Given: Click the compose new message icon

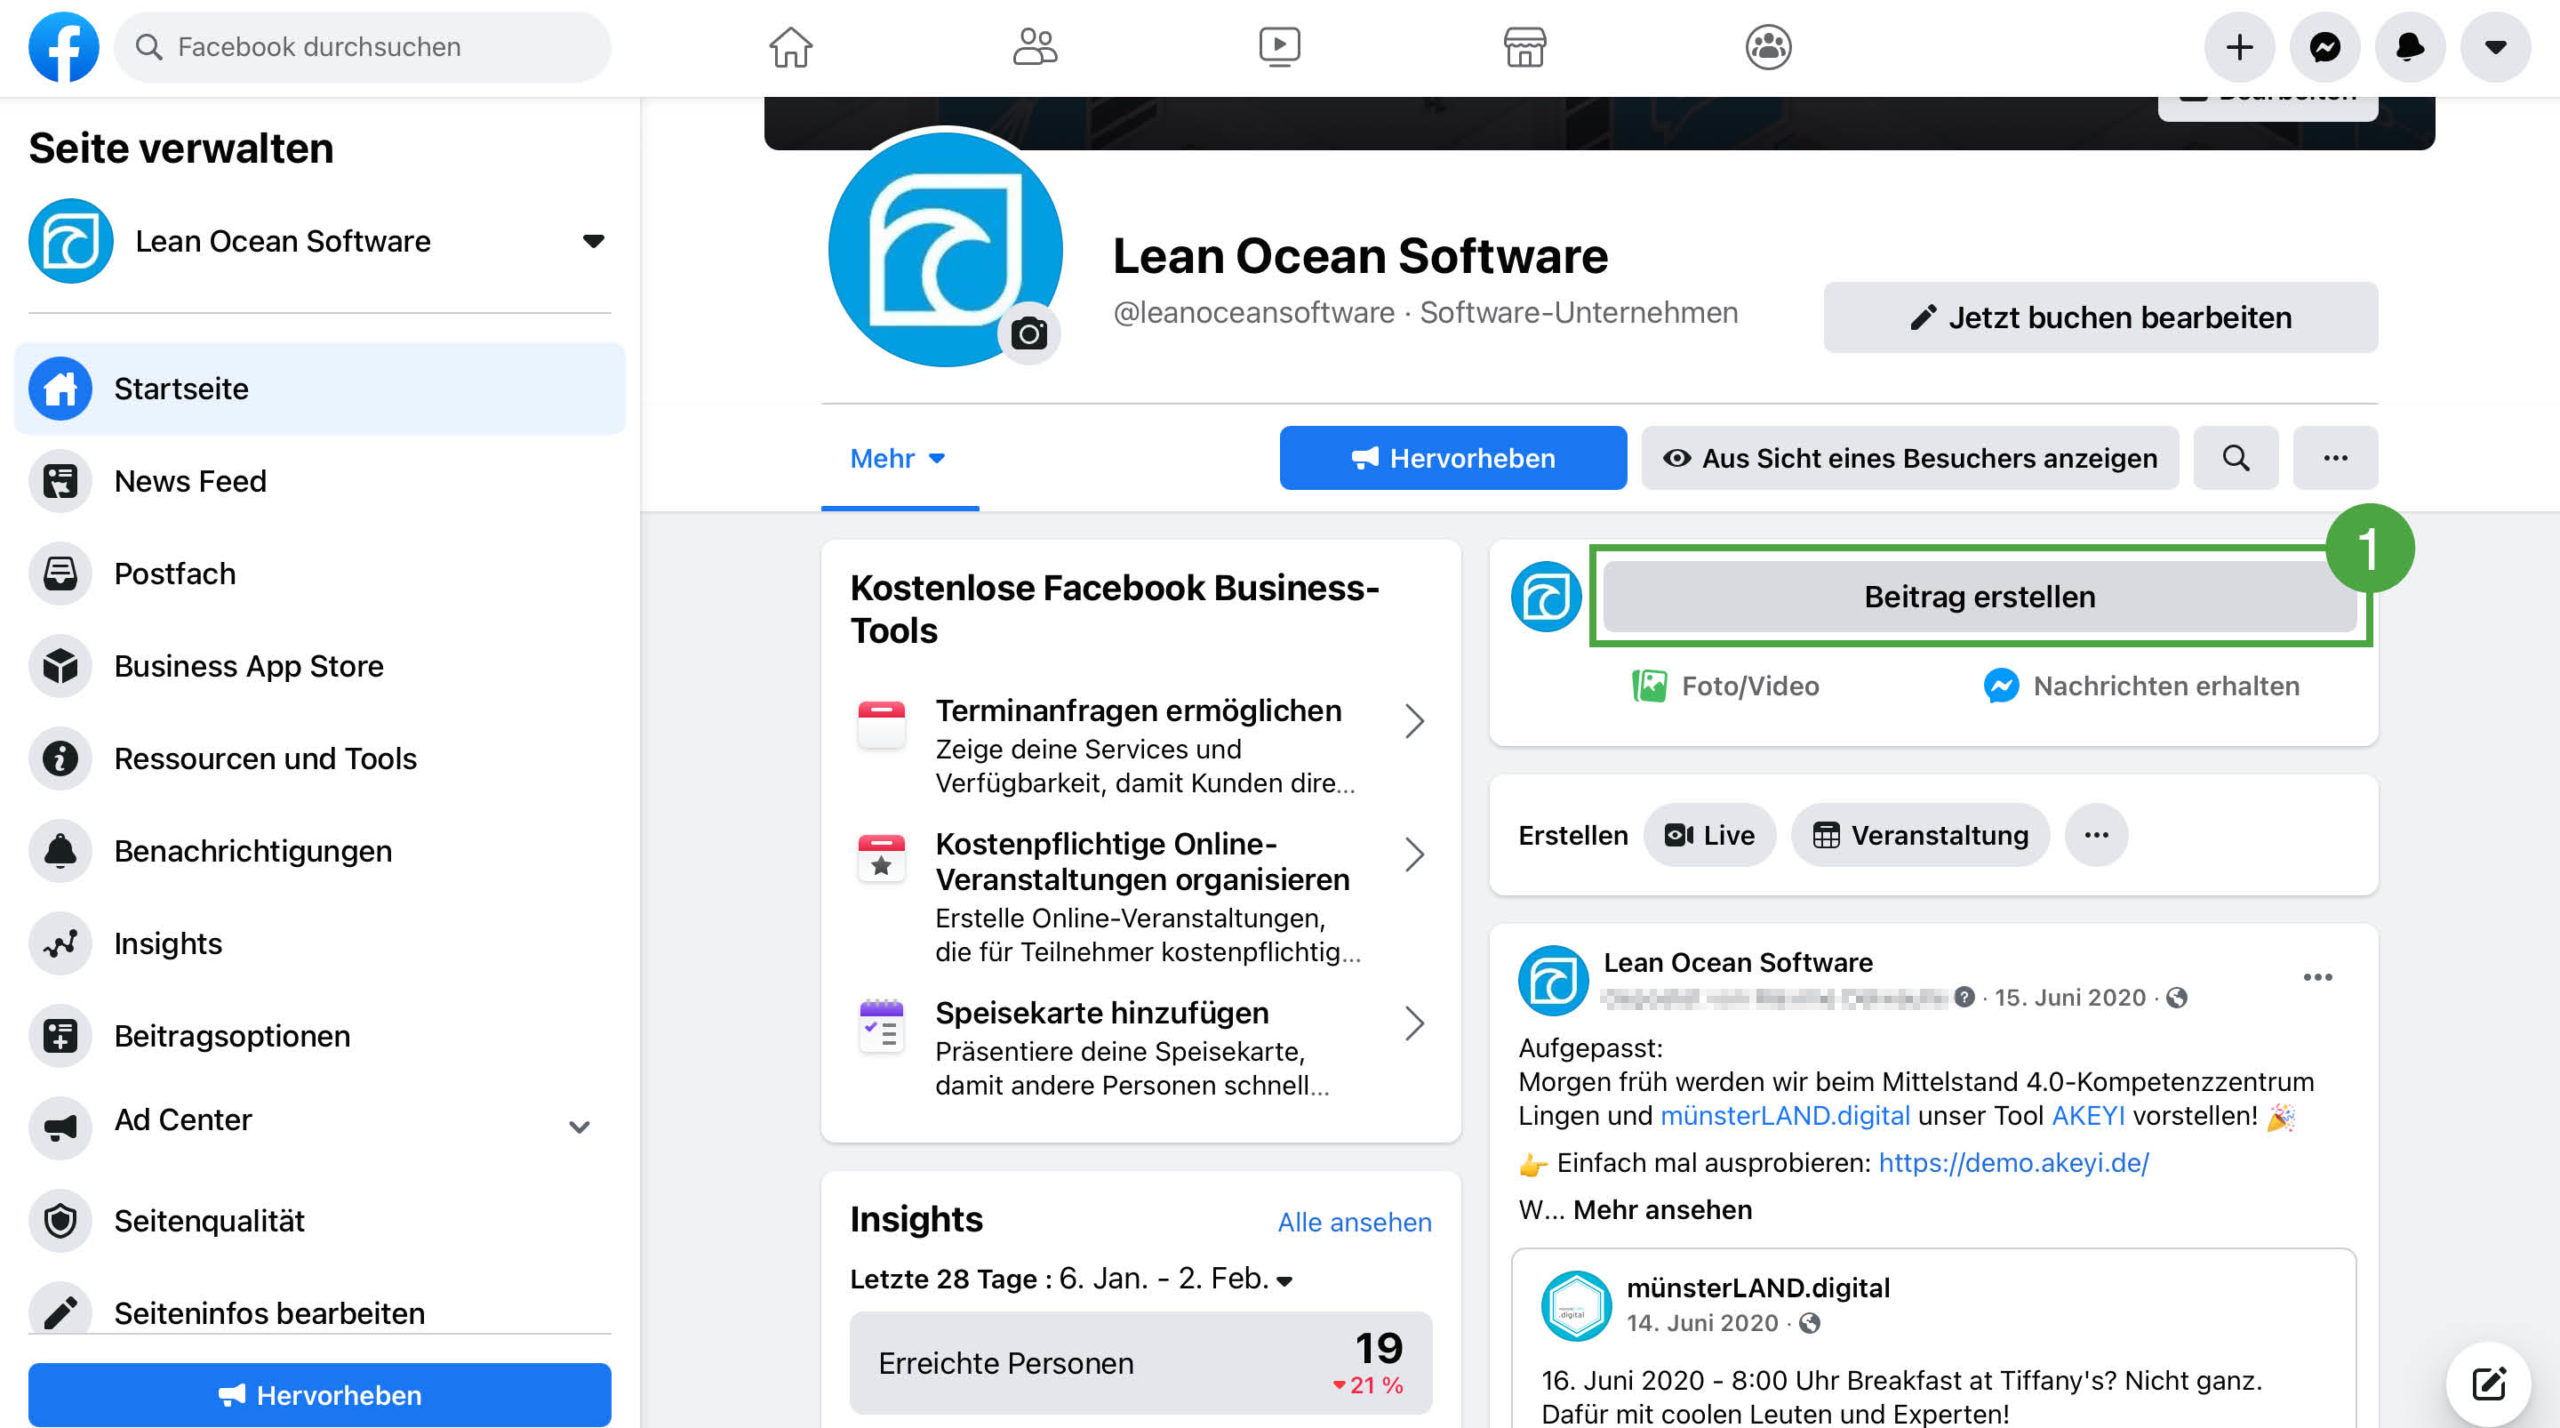Looking at the screenshot, I should pos(2488,1383).
